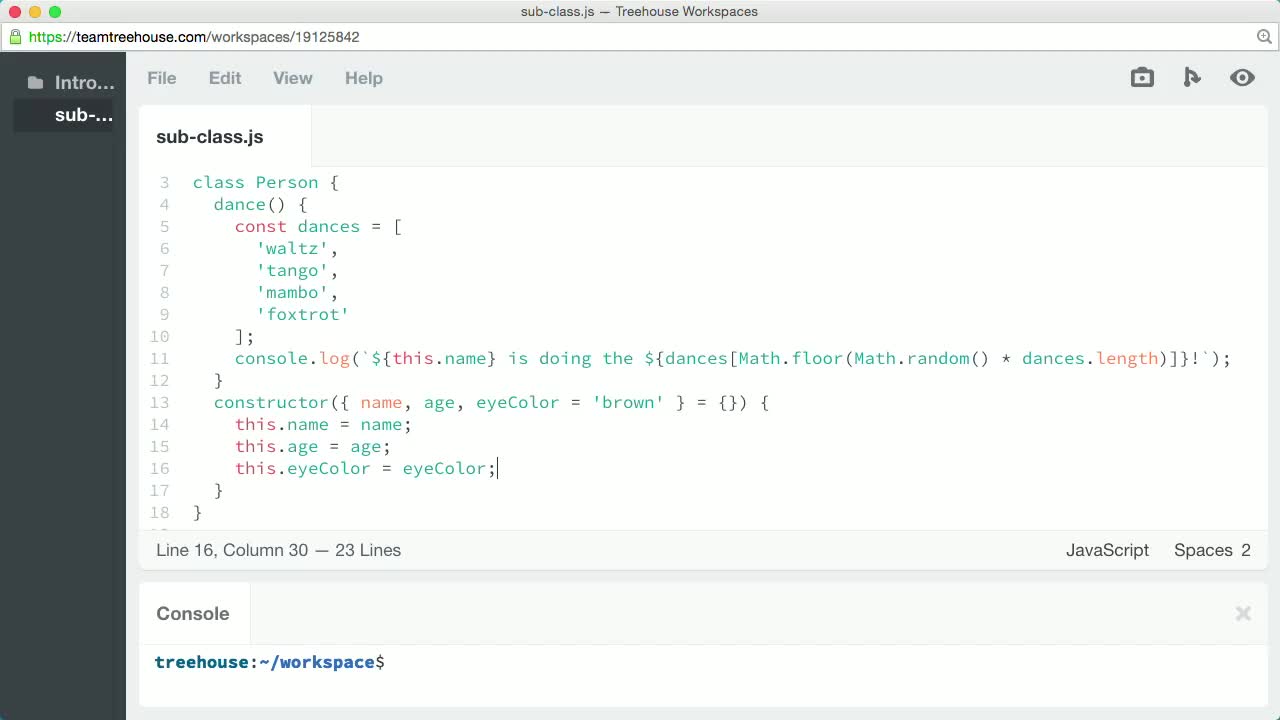Click the red close window button
Image resolution: width=1280 pixels, height=720 pixels.
pos(15,12)
